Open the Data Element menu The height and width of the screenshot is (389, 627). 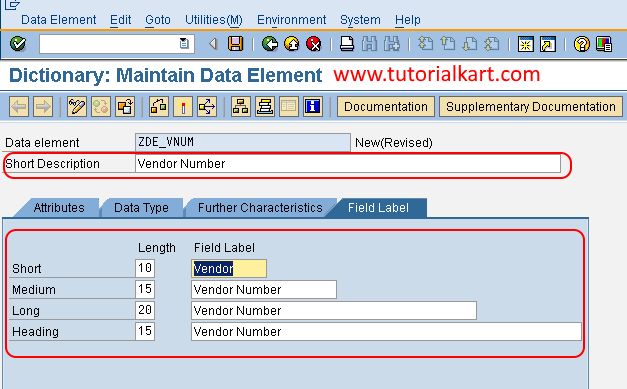[58, 20]
